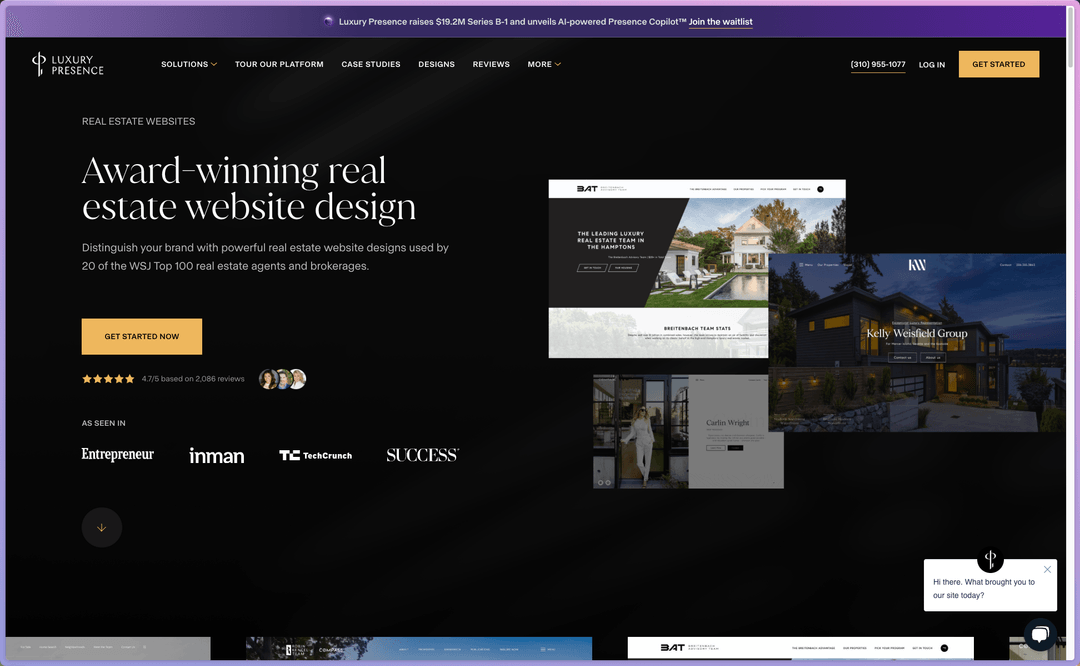Viewport: 1080px width, 666px height.
Task: Expand the More menu
Action: click(x=544, y=64)
